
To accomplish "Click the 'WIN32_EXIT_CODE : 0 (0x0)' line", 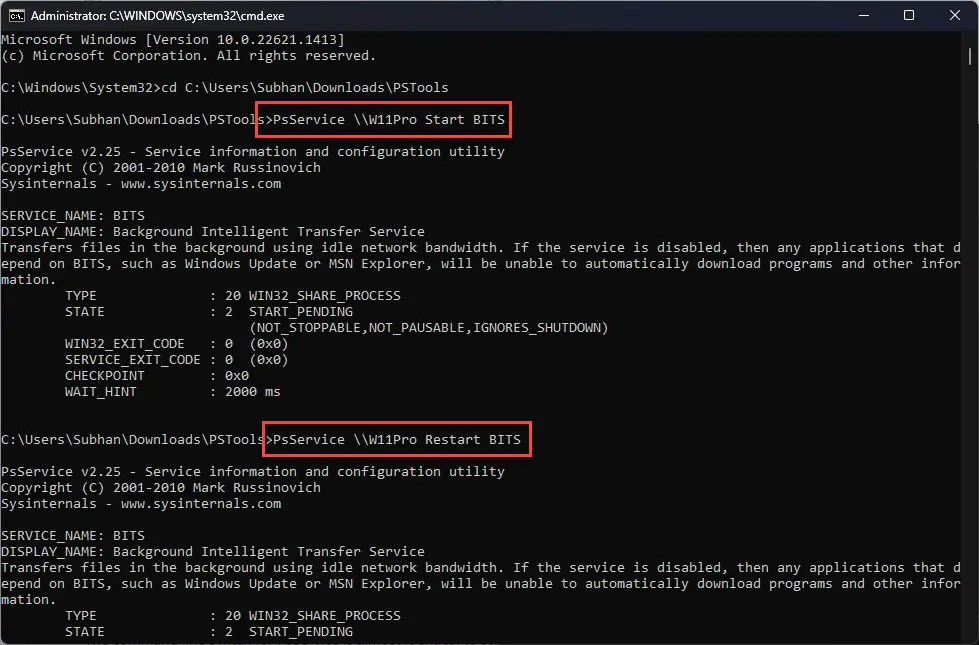I will (x=177, y=343).
